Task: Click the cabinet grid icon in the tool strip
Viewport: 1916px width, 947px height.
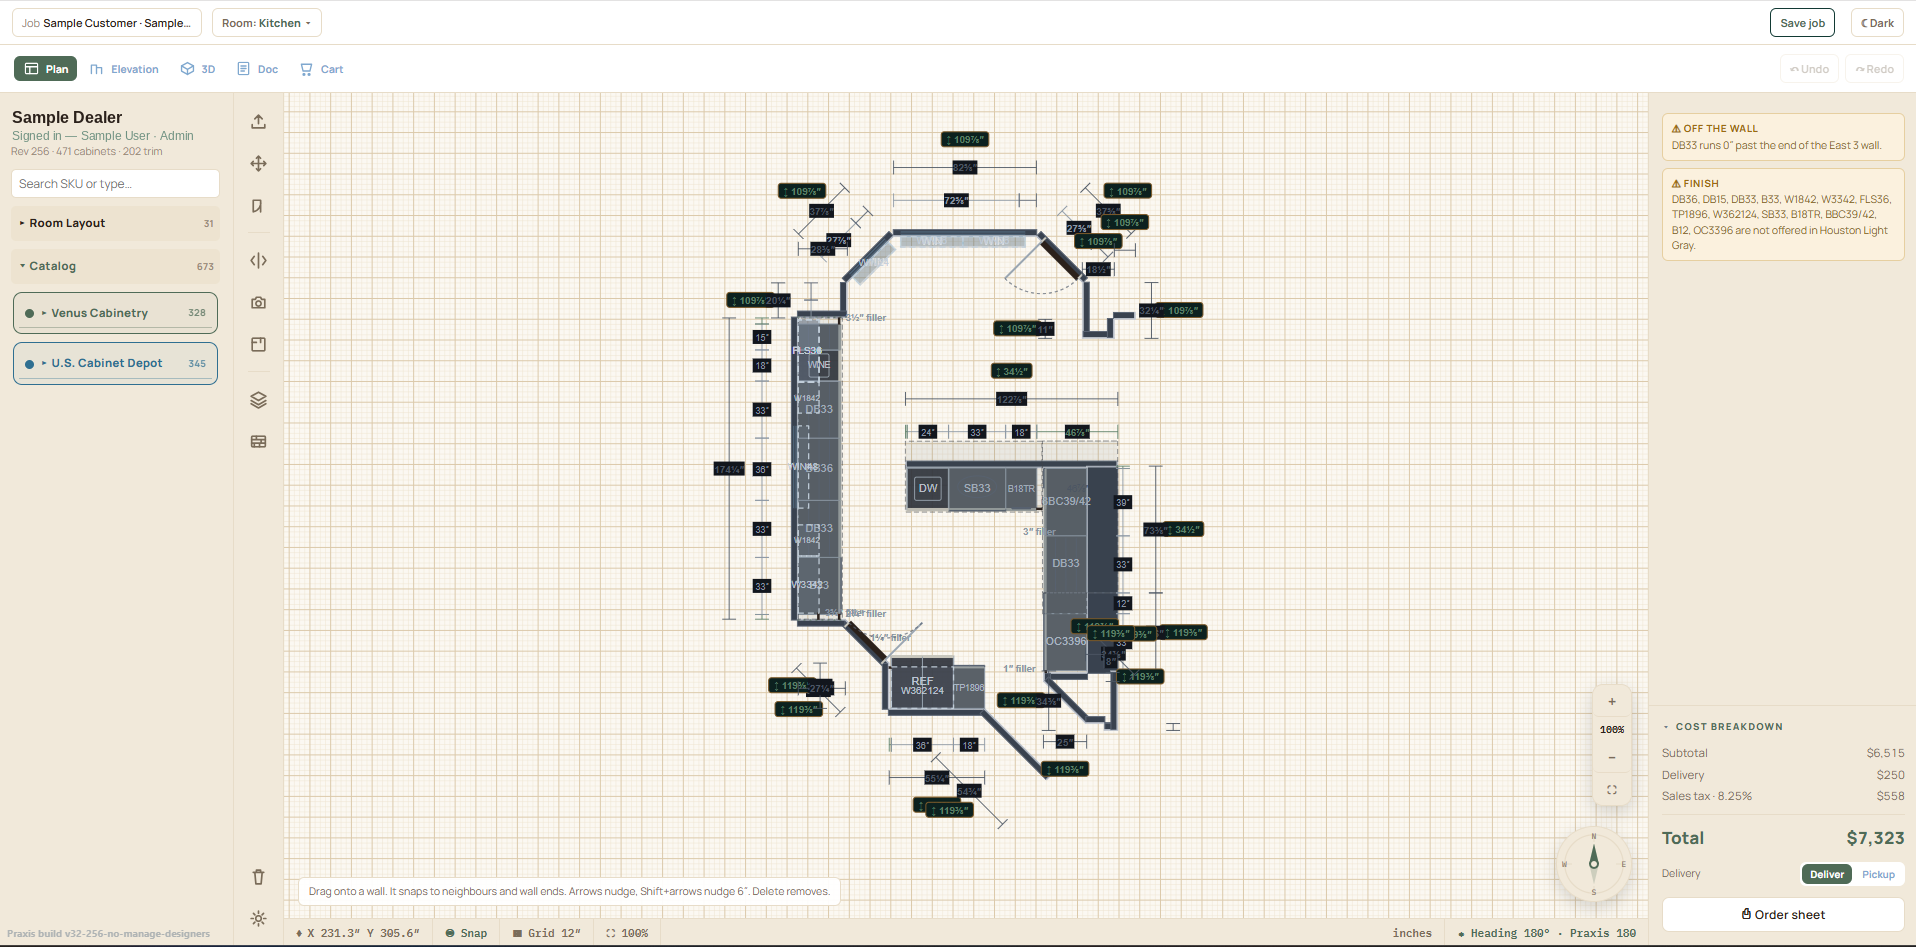Action: (x=258, y=441)
